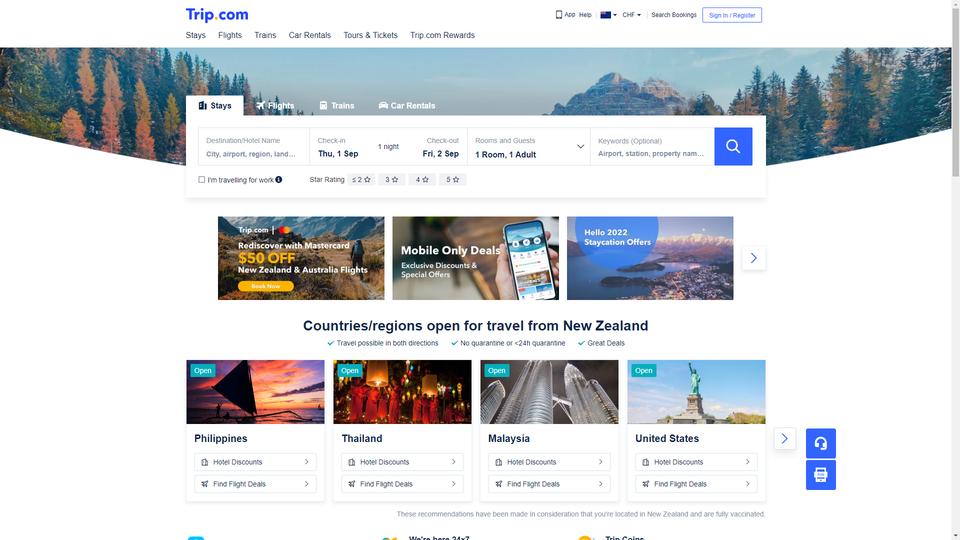Show more open countries with the arrow
The image size is (960, 540).
tap(784, 438)
